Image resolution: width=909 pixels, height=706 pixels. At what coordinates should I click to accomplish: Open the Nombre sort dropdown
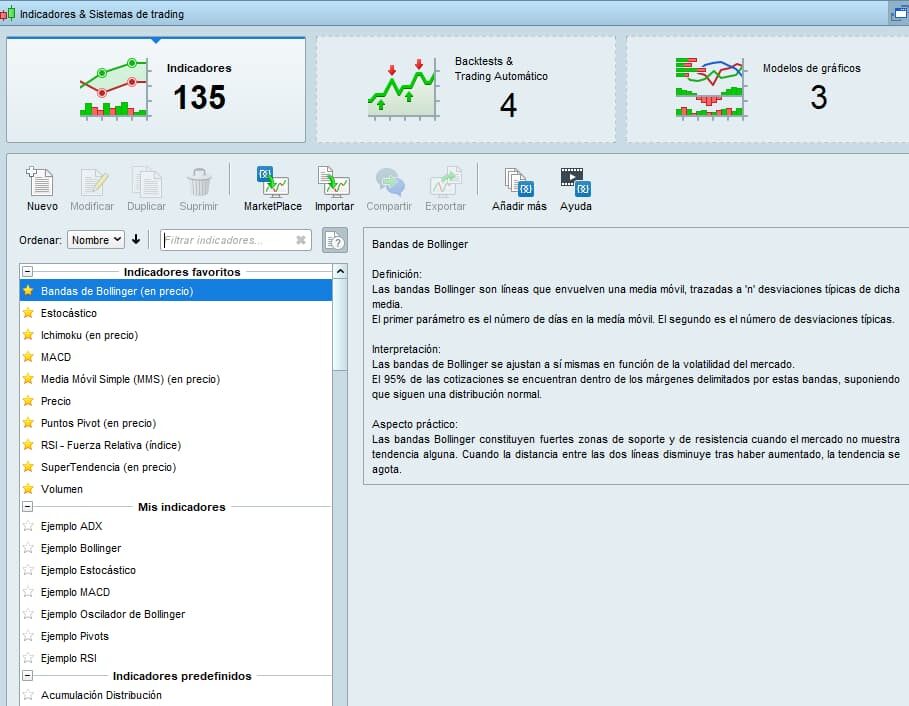point(96,239)
